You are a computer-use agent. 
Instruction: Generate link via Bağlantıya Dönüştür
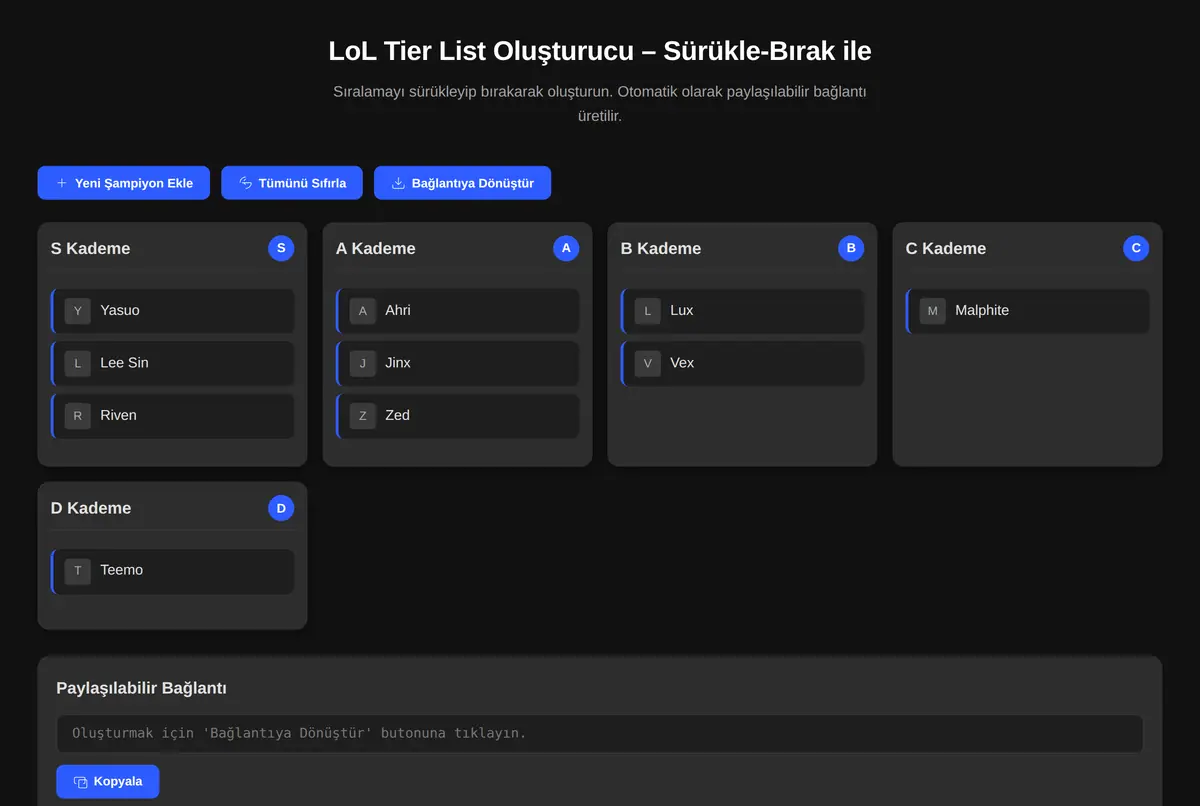(x=462, y=183)
